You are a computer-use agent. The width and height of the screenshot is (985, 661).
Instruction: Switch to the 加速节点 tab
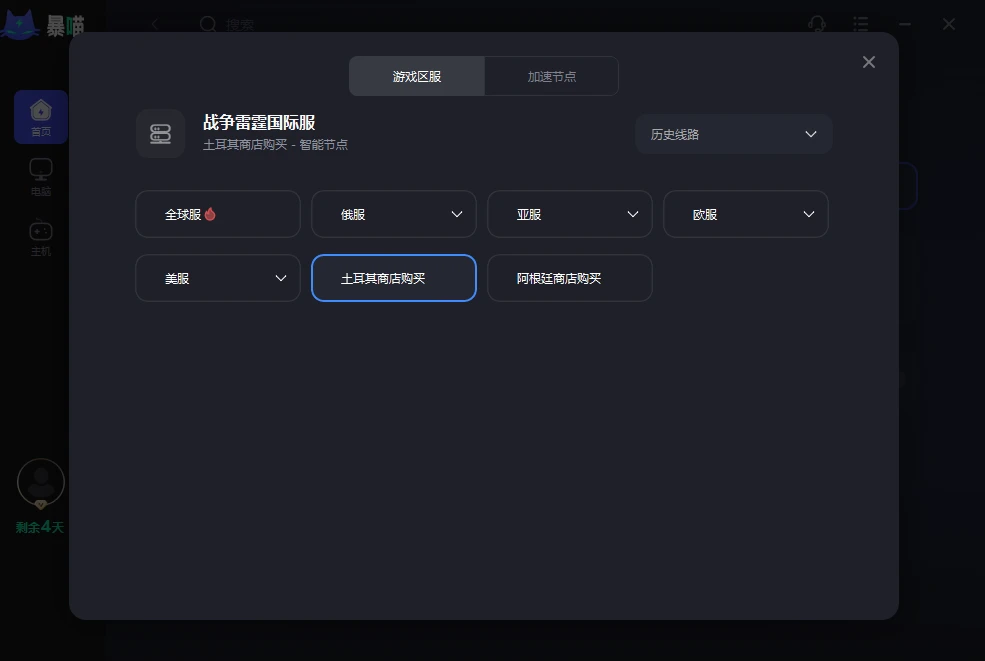pyautogui.click(x=552, y=76)
